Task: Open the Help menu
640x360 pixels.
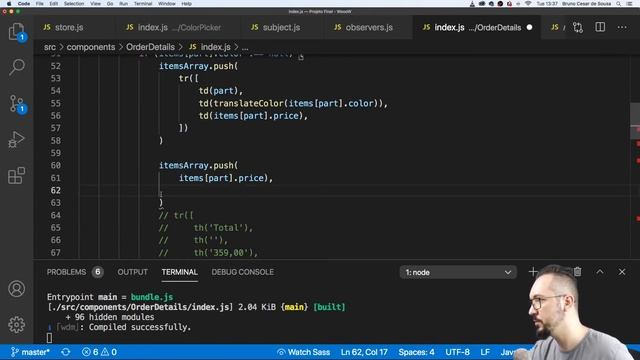Action: 186,3
